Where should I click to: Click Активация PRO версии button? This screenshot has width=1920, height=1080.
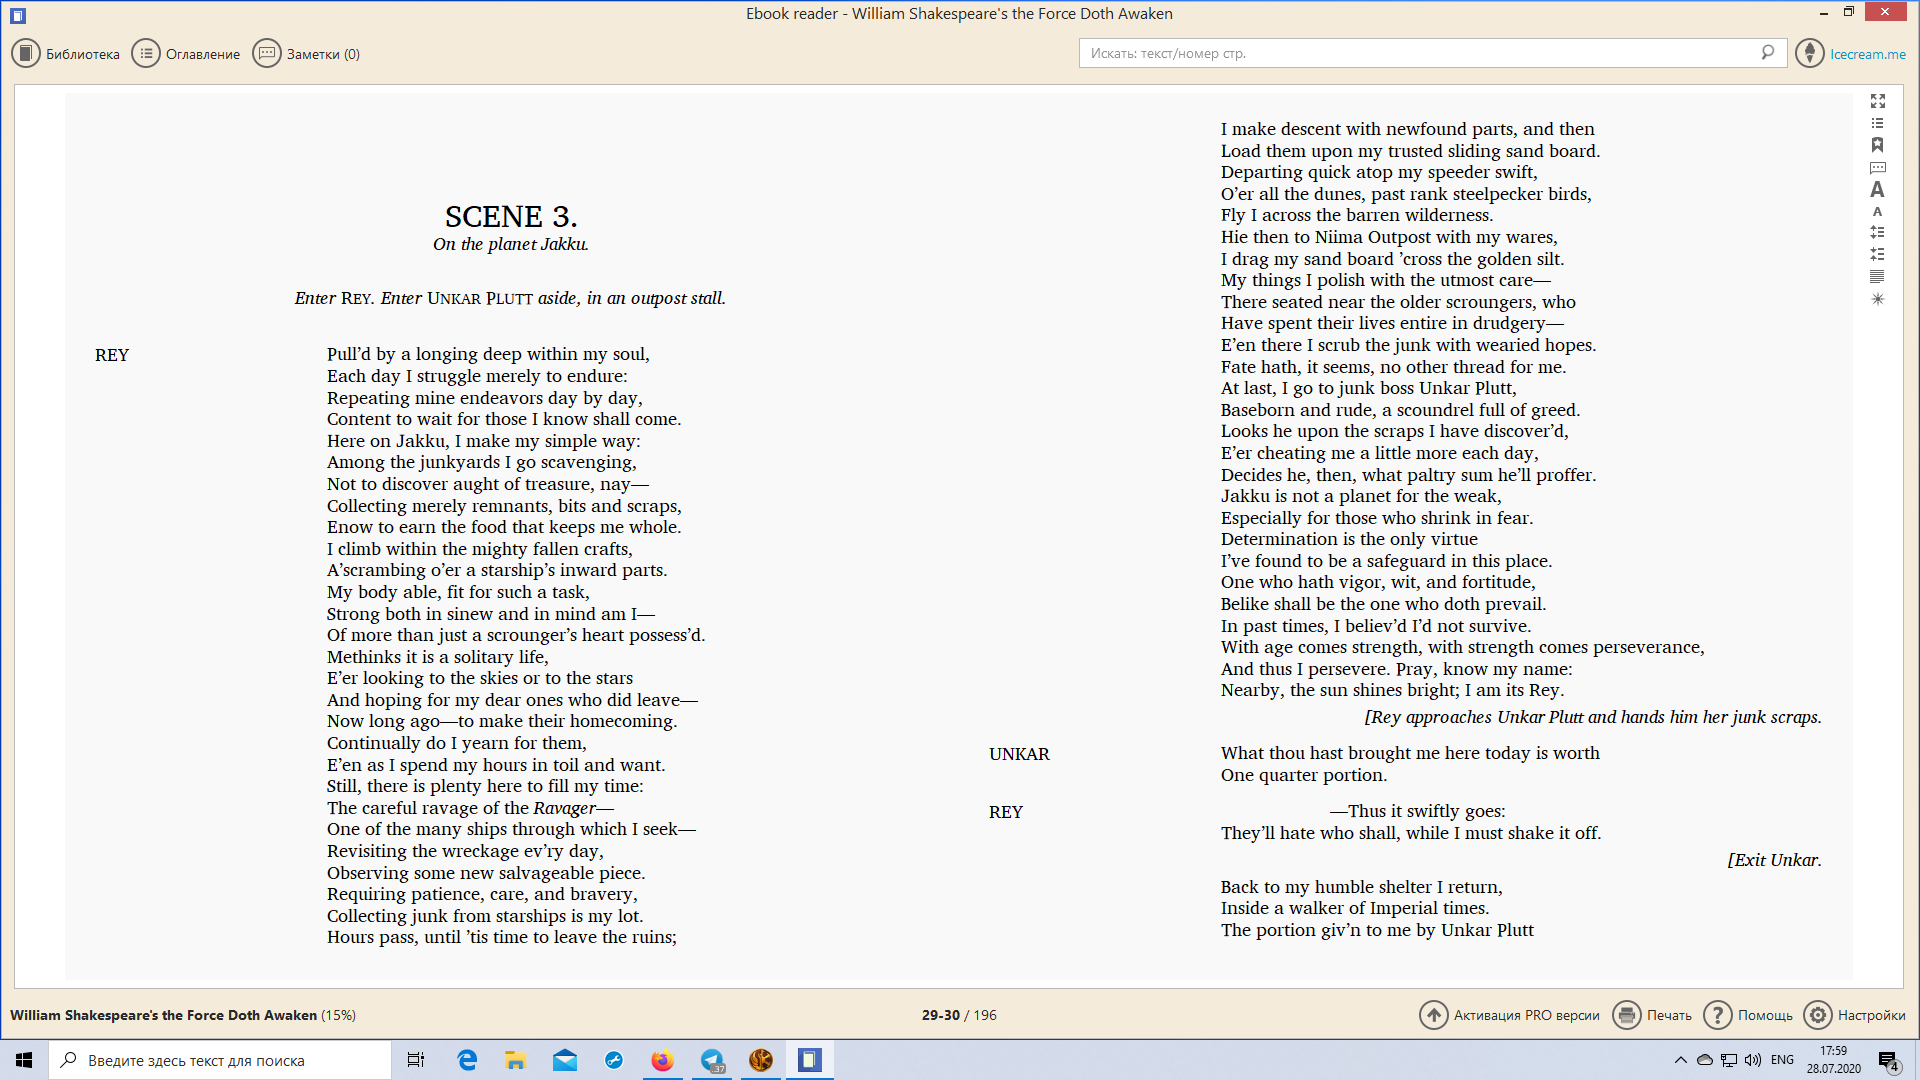click(x=1510, y=1015)
